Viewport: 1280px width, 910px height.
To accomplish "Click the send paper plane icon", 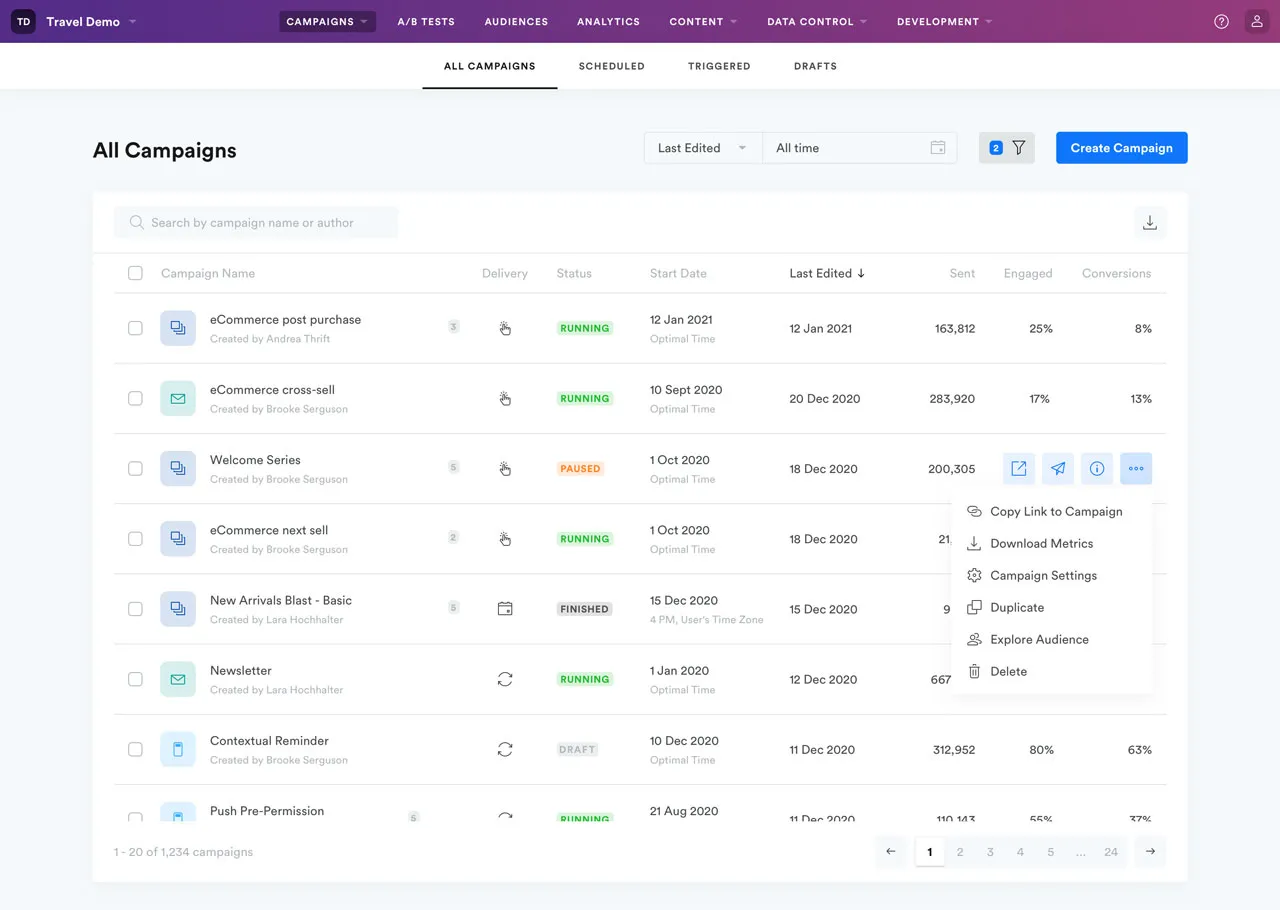I will pyautogui.click(x=1057, y=468).
